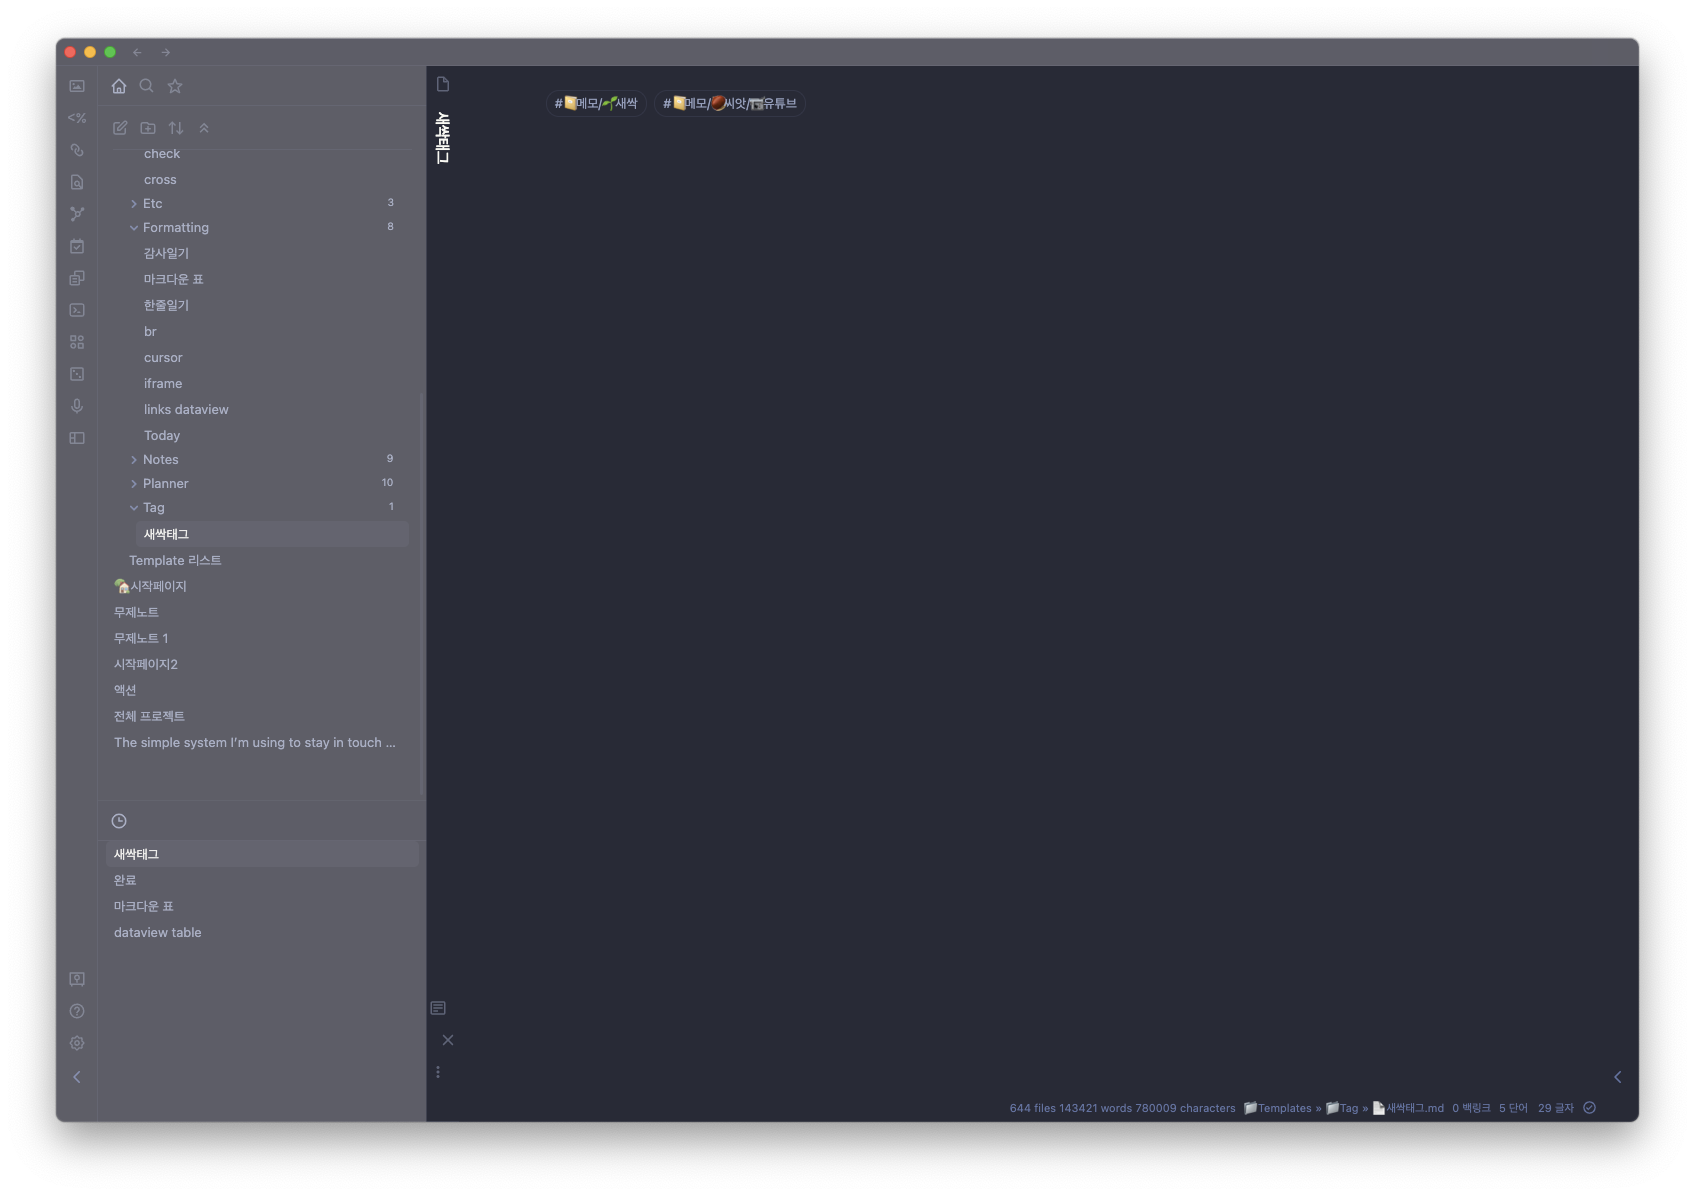Open Template 리스트 in the file tree
The height and width of the screenshot is (1196, 1695).
[175, 560]
